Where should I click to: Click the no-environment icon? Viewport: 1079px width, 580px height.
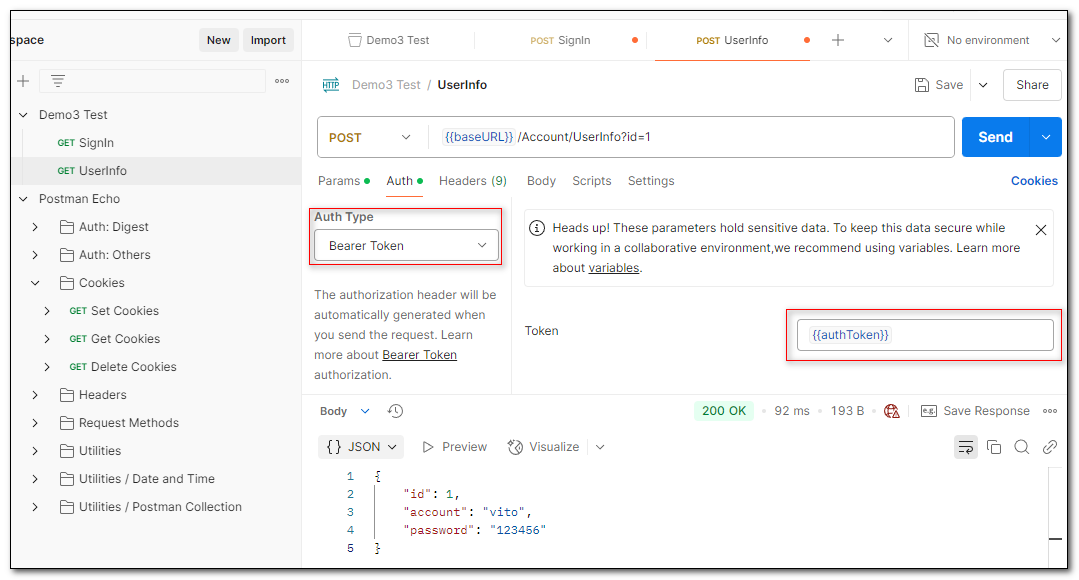click(x=931, y=41)
